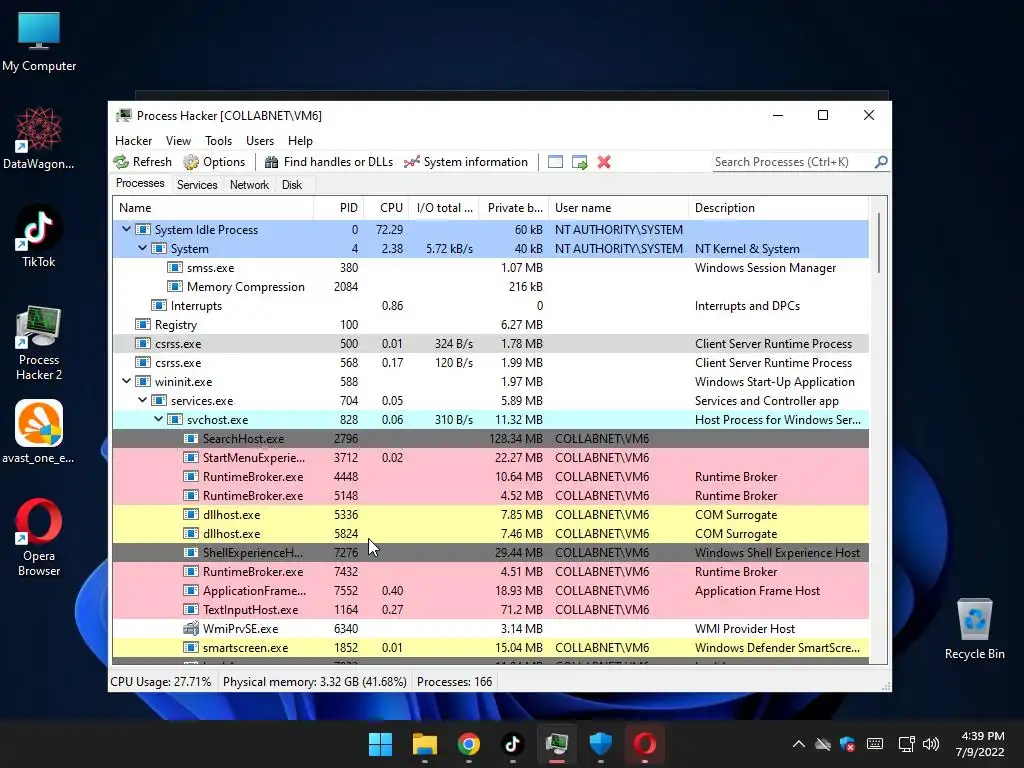The image size is (1024, 768).
Task: Open the View menu
Action: [178, 141]
